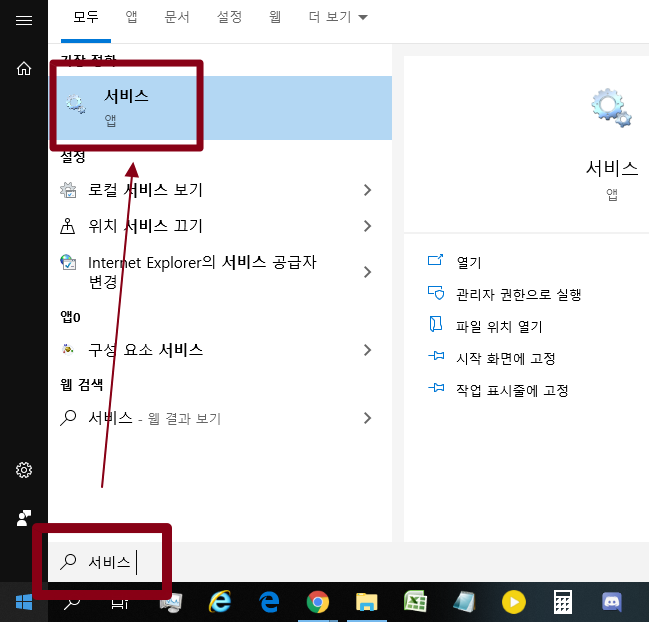The width and height of the screenshot is (649, 622).
Task: Click the magnifier icon beside web result
Action: 68,418
